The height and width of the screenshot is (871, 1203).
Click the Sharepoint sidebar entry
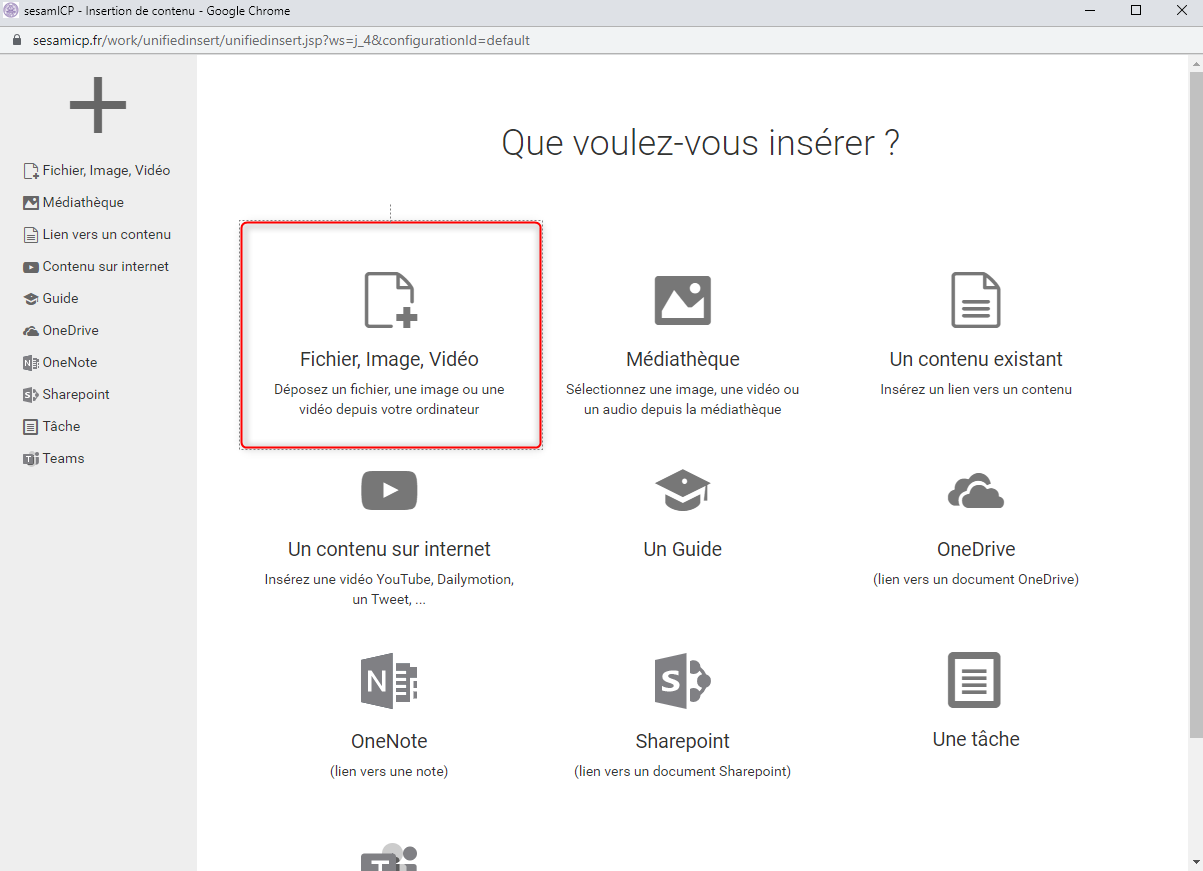(76, 394)
